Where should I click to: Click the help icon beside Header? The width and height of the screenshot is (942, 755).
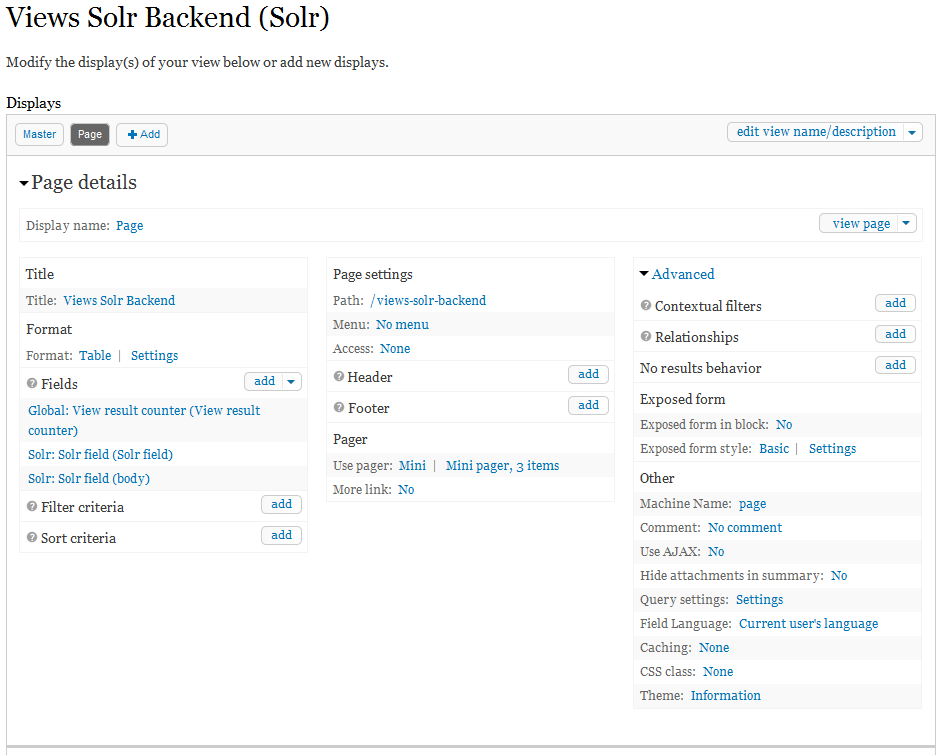(x=338, y=377)
